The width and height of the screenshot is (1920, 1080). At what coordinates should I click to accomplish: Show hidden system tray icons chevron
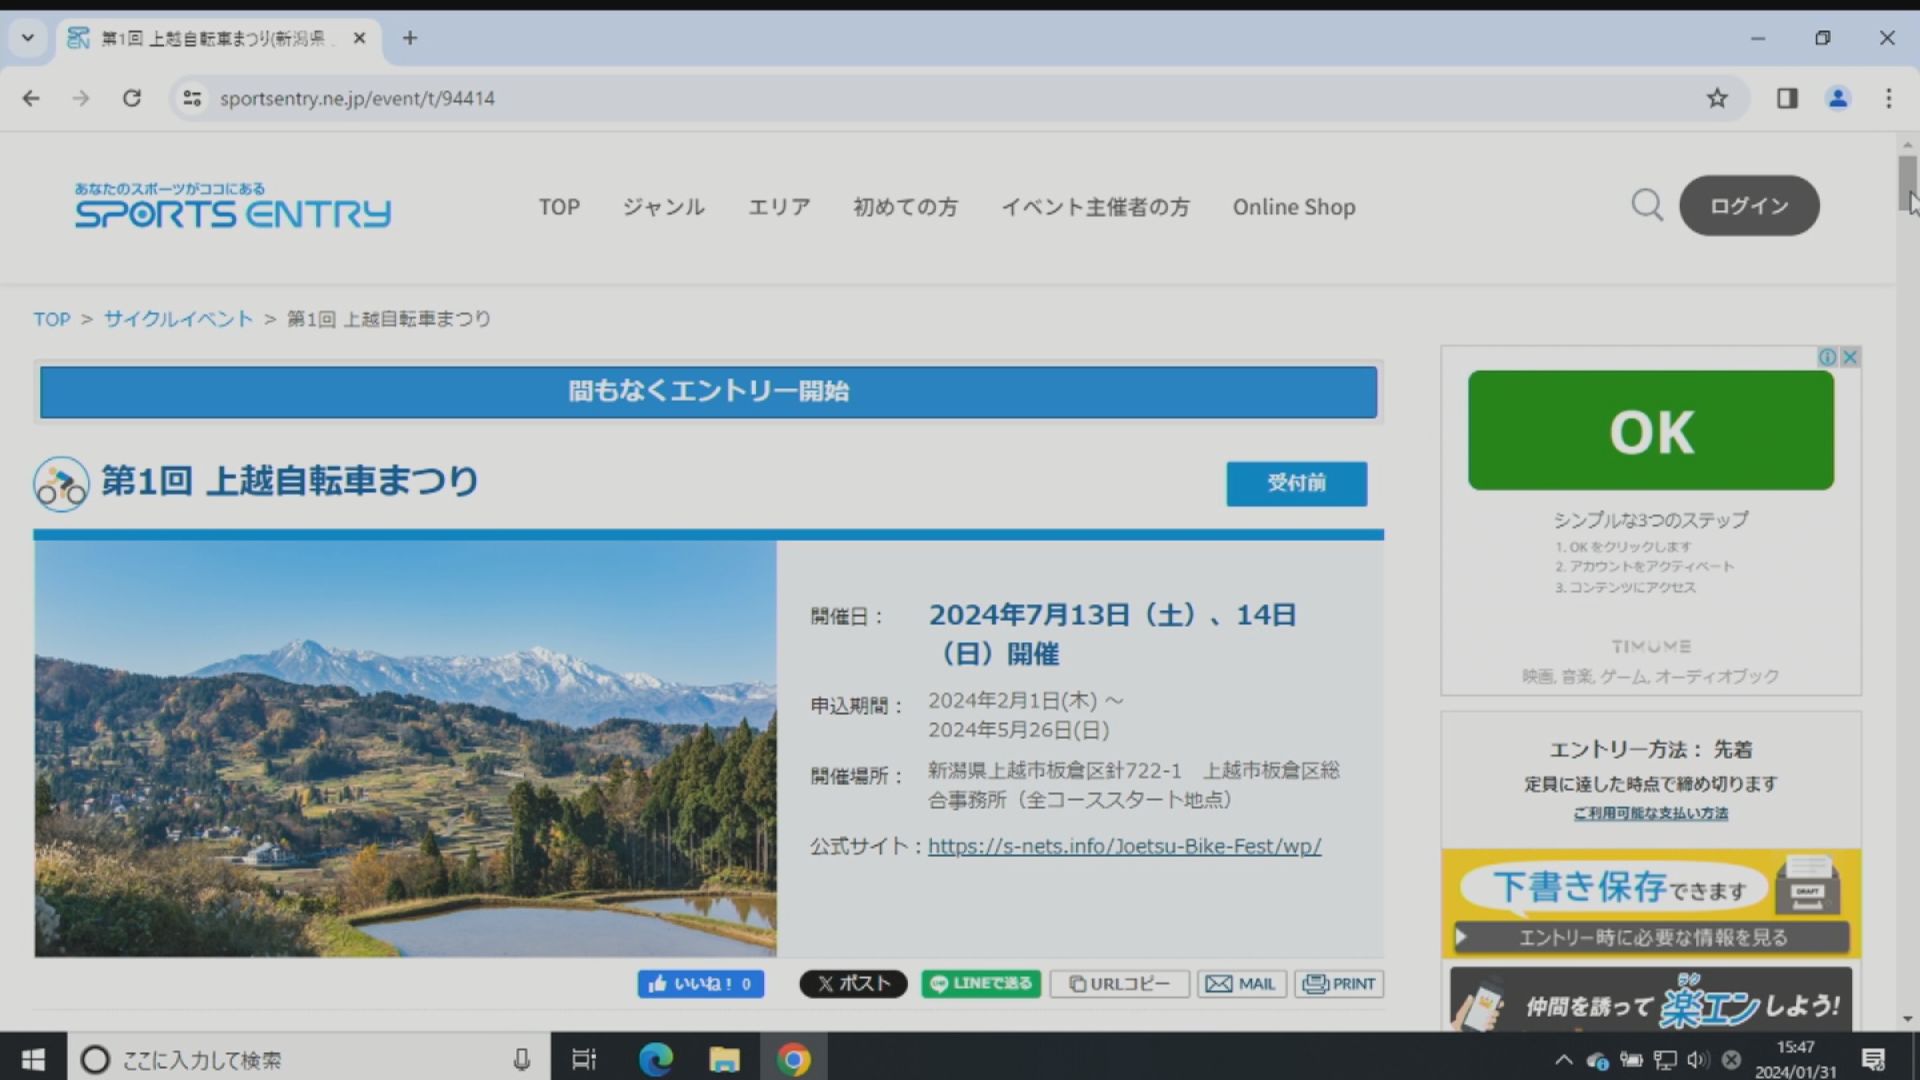[x=1563, y=1060]
